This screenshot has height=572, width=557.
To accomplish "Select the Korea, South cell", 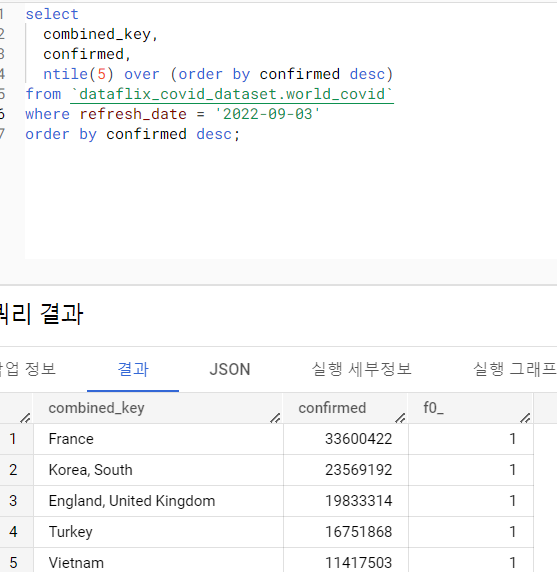I will click(x=158, y=470).
